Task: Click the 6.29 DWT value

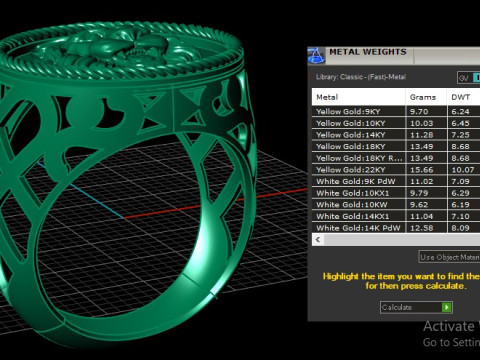Action: (460, 193)
